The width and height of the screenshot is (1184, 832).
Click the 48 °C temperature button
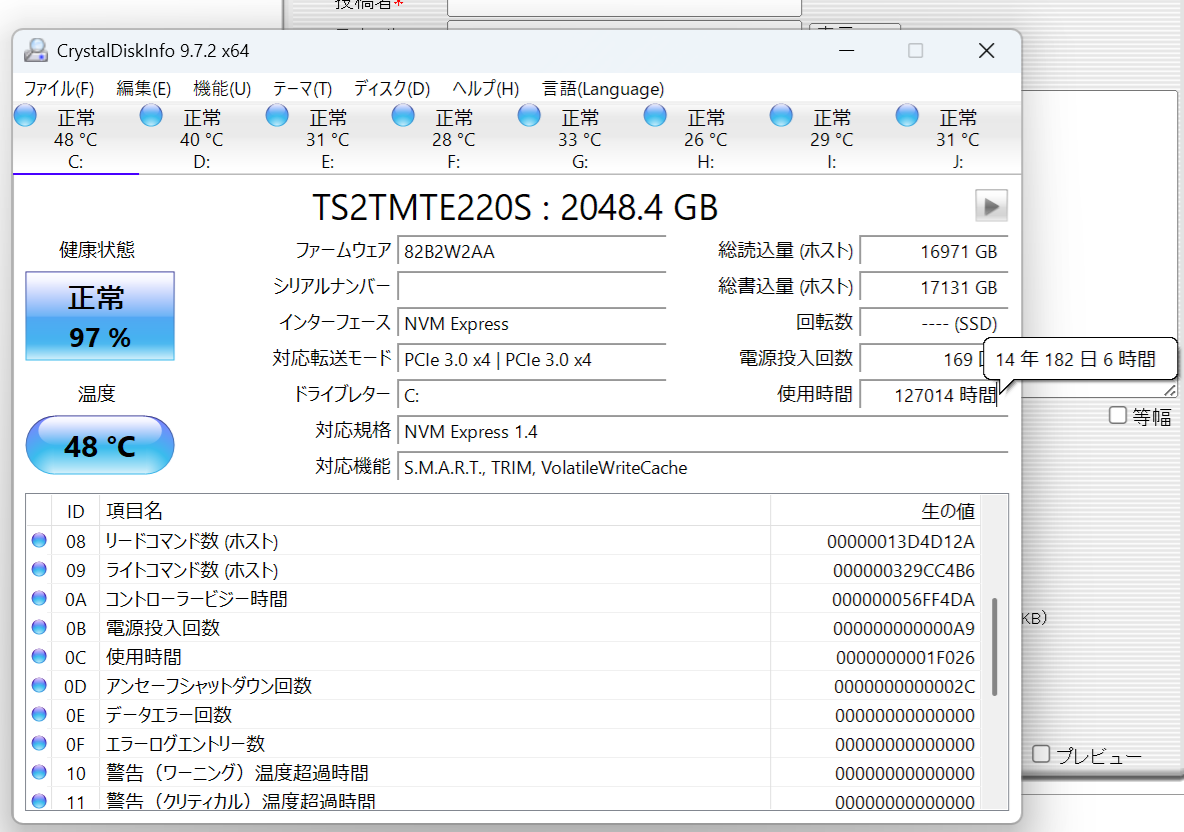point(100,445)
